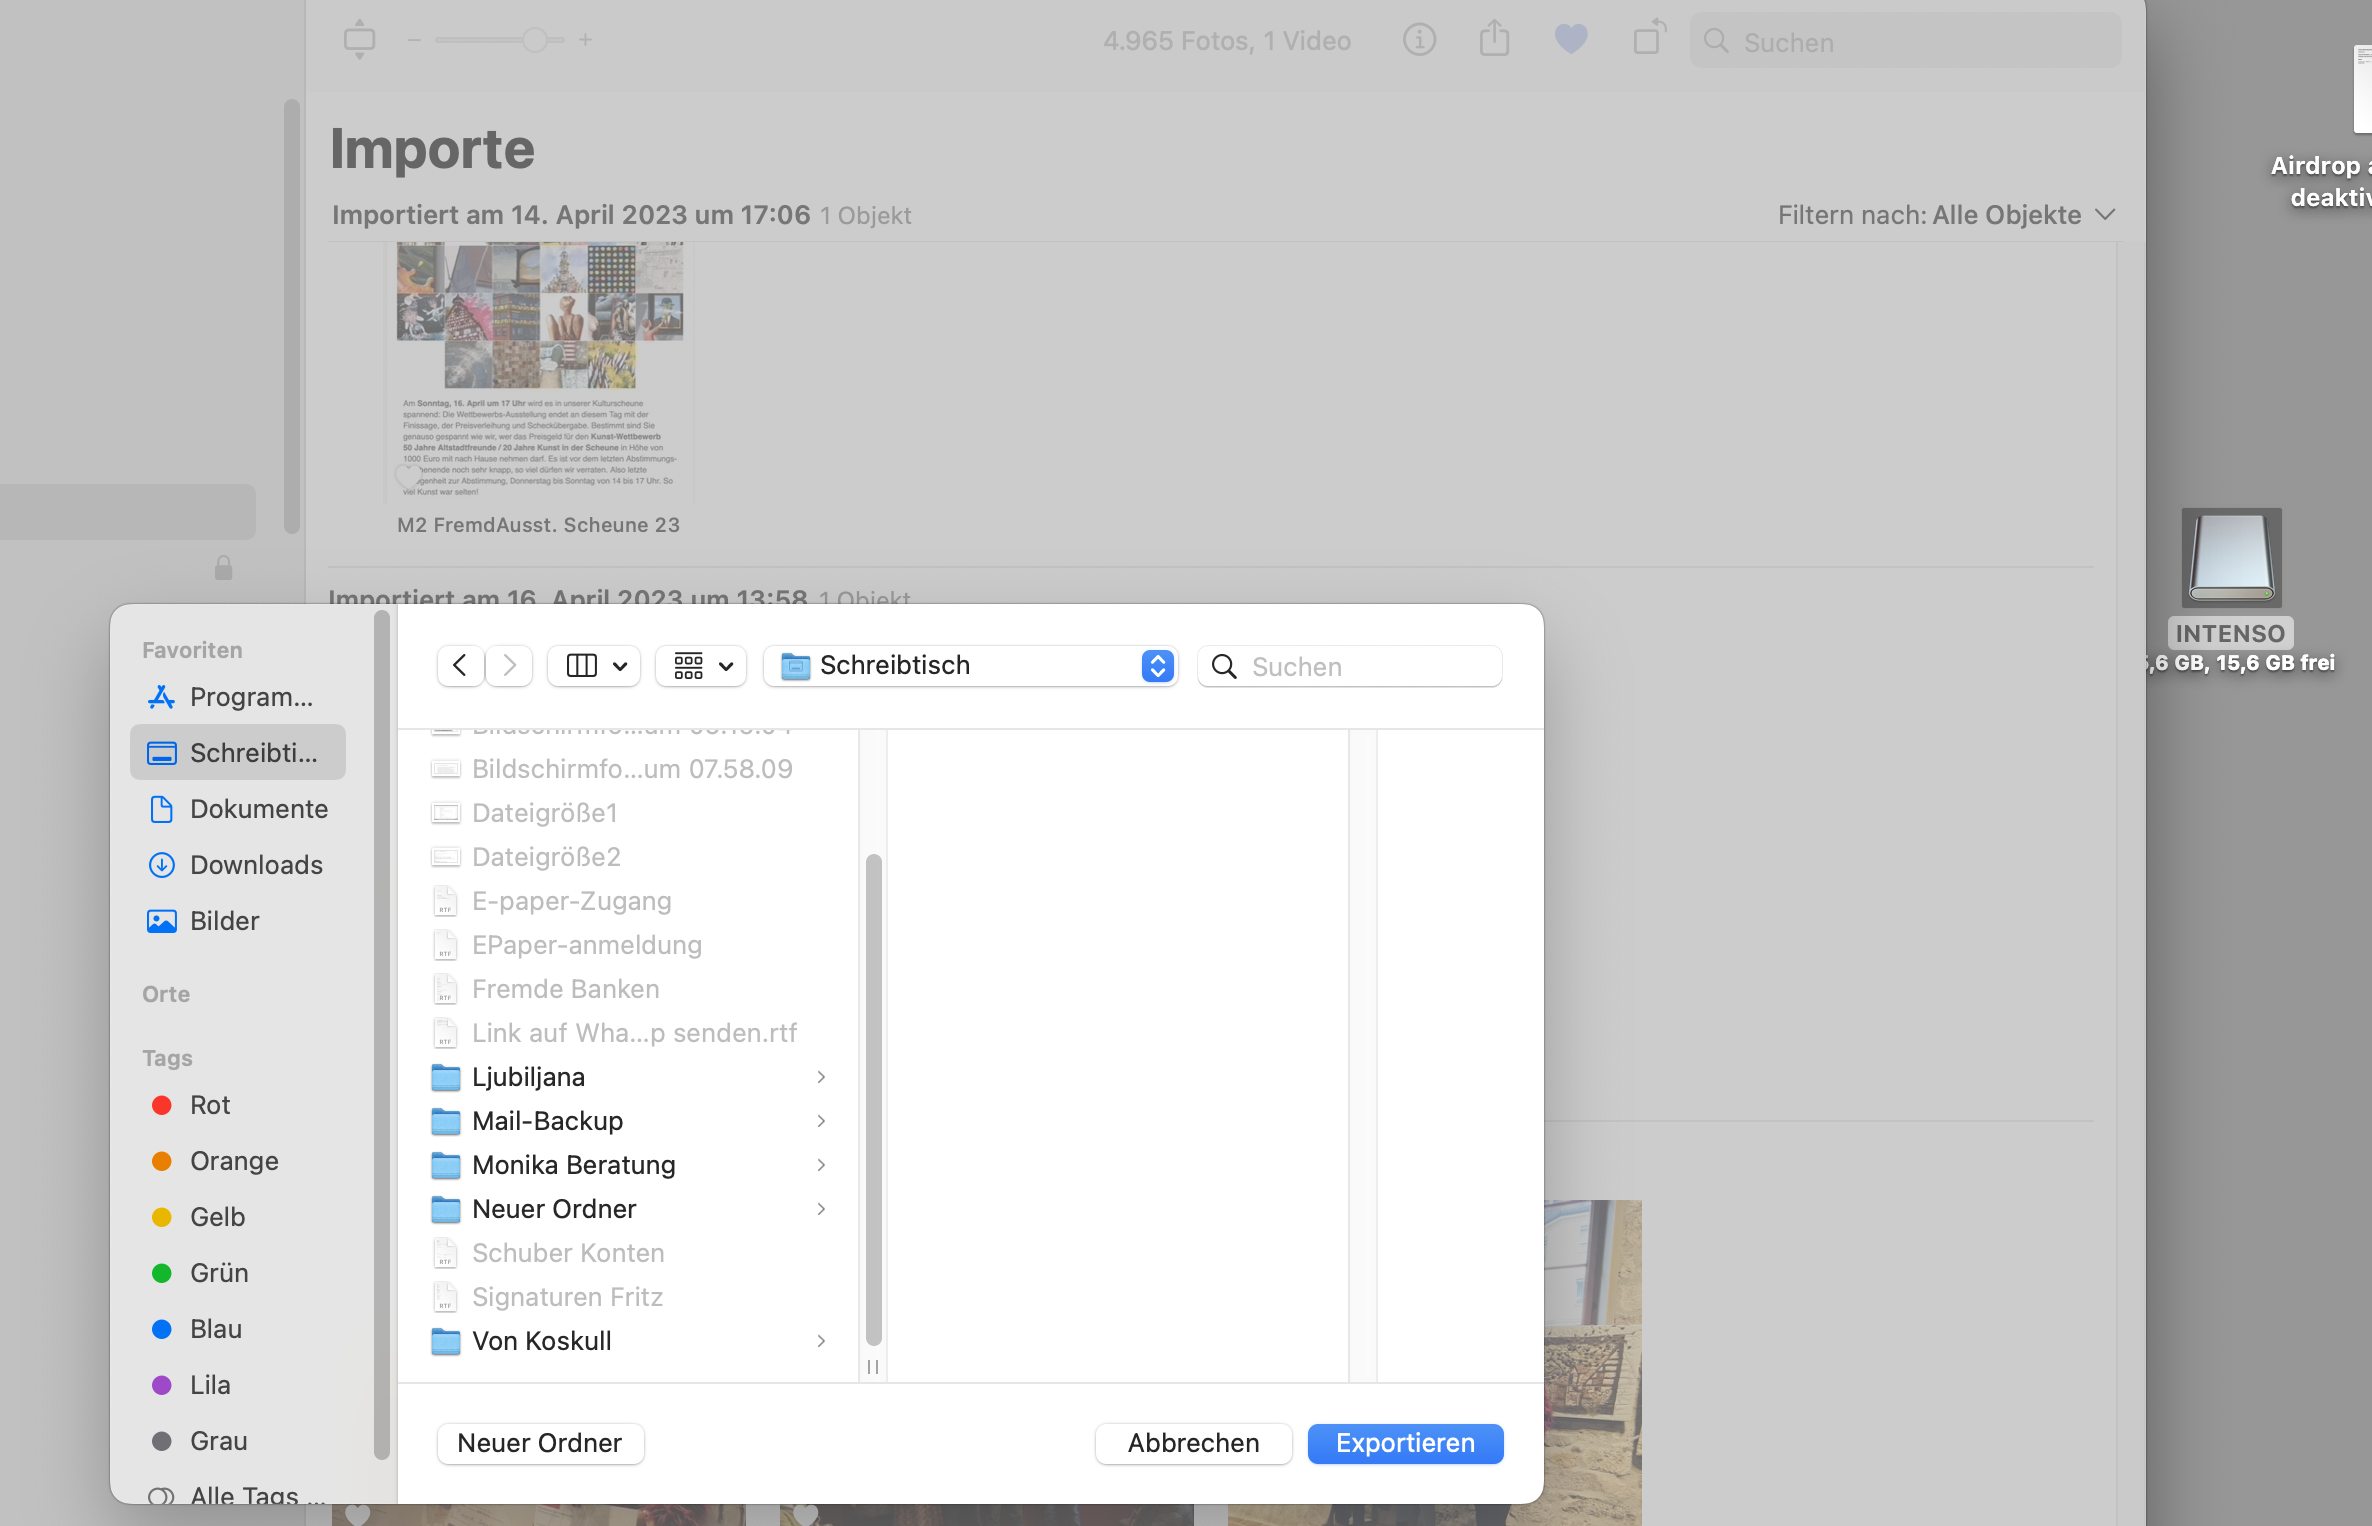Select Downloads in the Favoriten sidebar
The image size is (2372, 1526).
coord(256,865)
